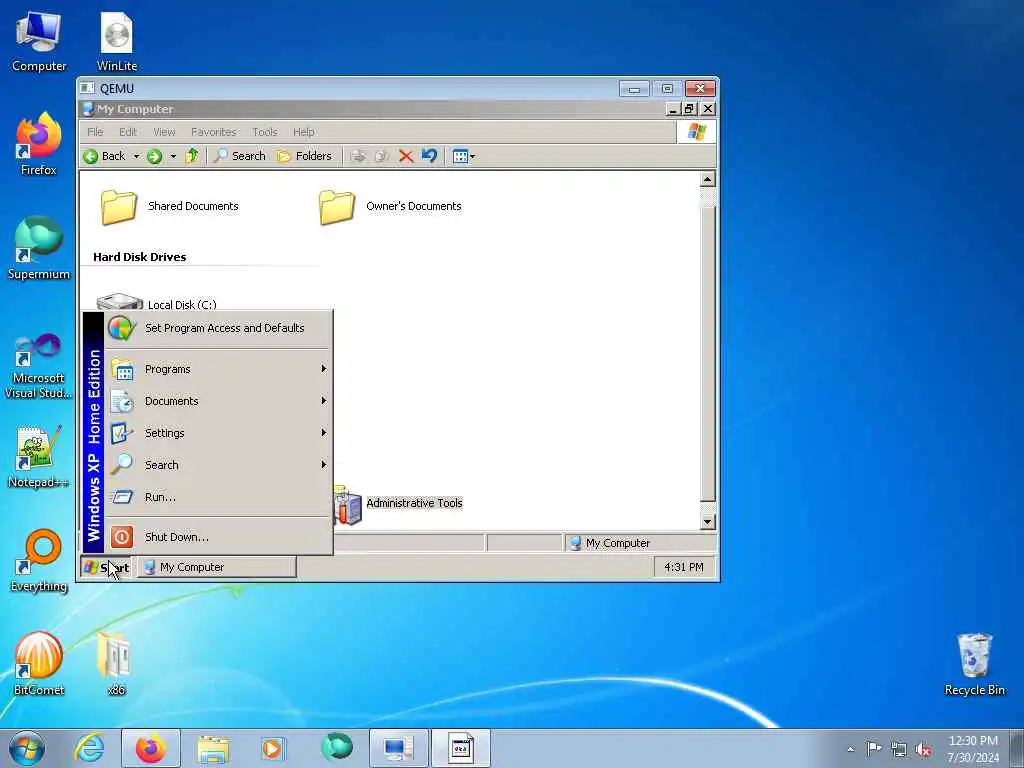Open the Help menu

pyautogui.click(x=304, y=132)
